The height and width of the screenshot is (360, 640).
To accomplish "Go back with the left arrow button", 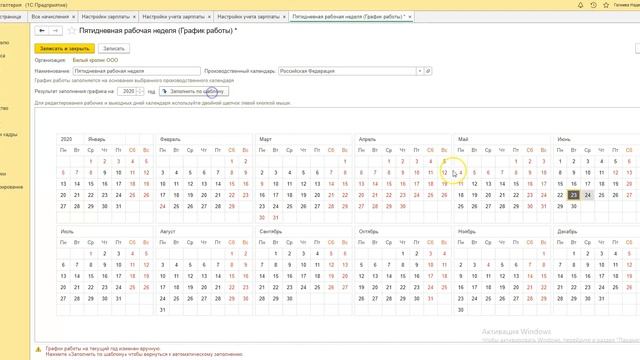I will [42, 31].
